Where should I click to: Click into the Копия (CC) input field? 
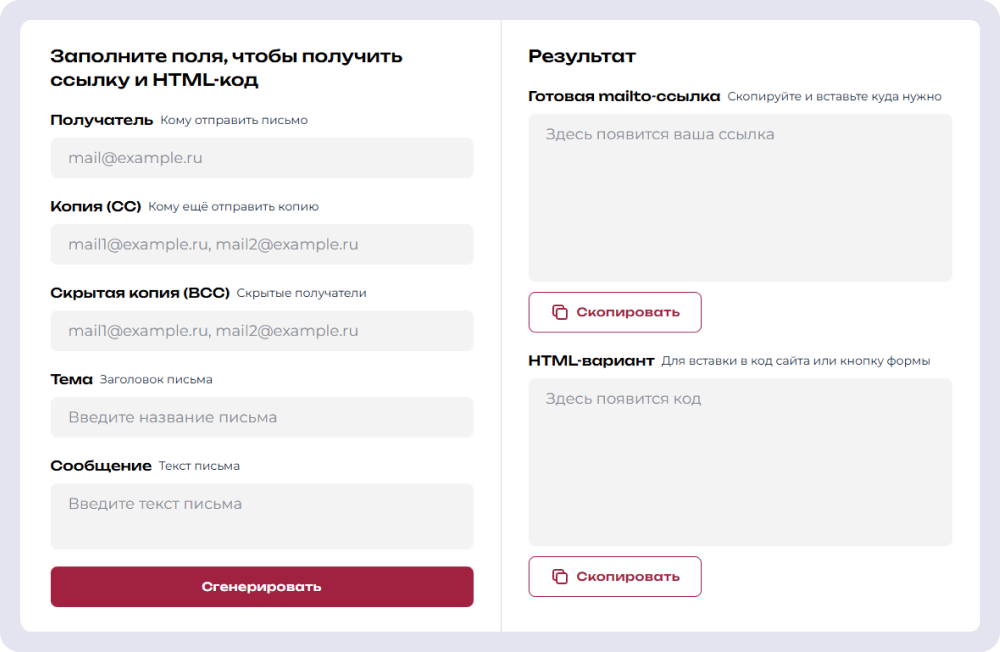pyautogui.click(x=262, y=244)
